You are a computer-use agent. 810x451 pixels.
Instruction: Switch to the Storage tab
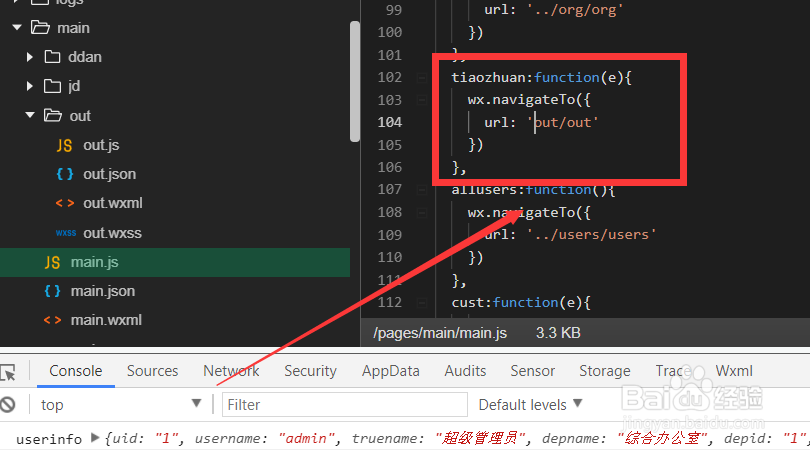coord(605,371)
